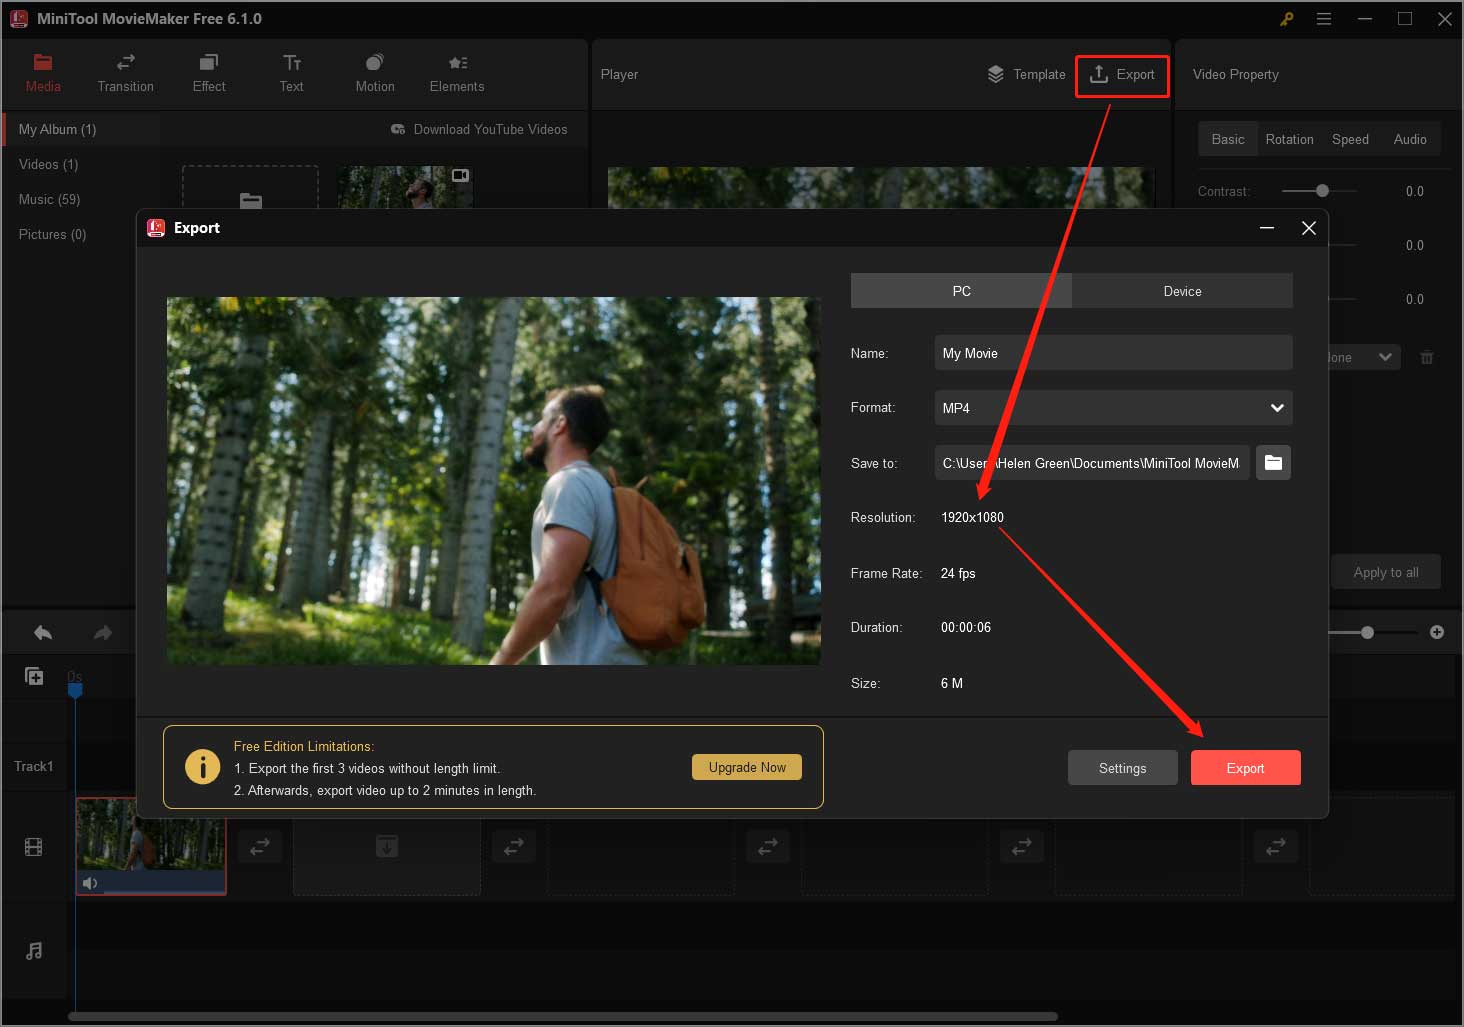Select the forest video thumbnail in media library

(405, 188)
